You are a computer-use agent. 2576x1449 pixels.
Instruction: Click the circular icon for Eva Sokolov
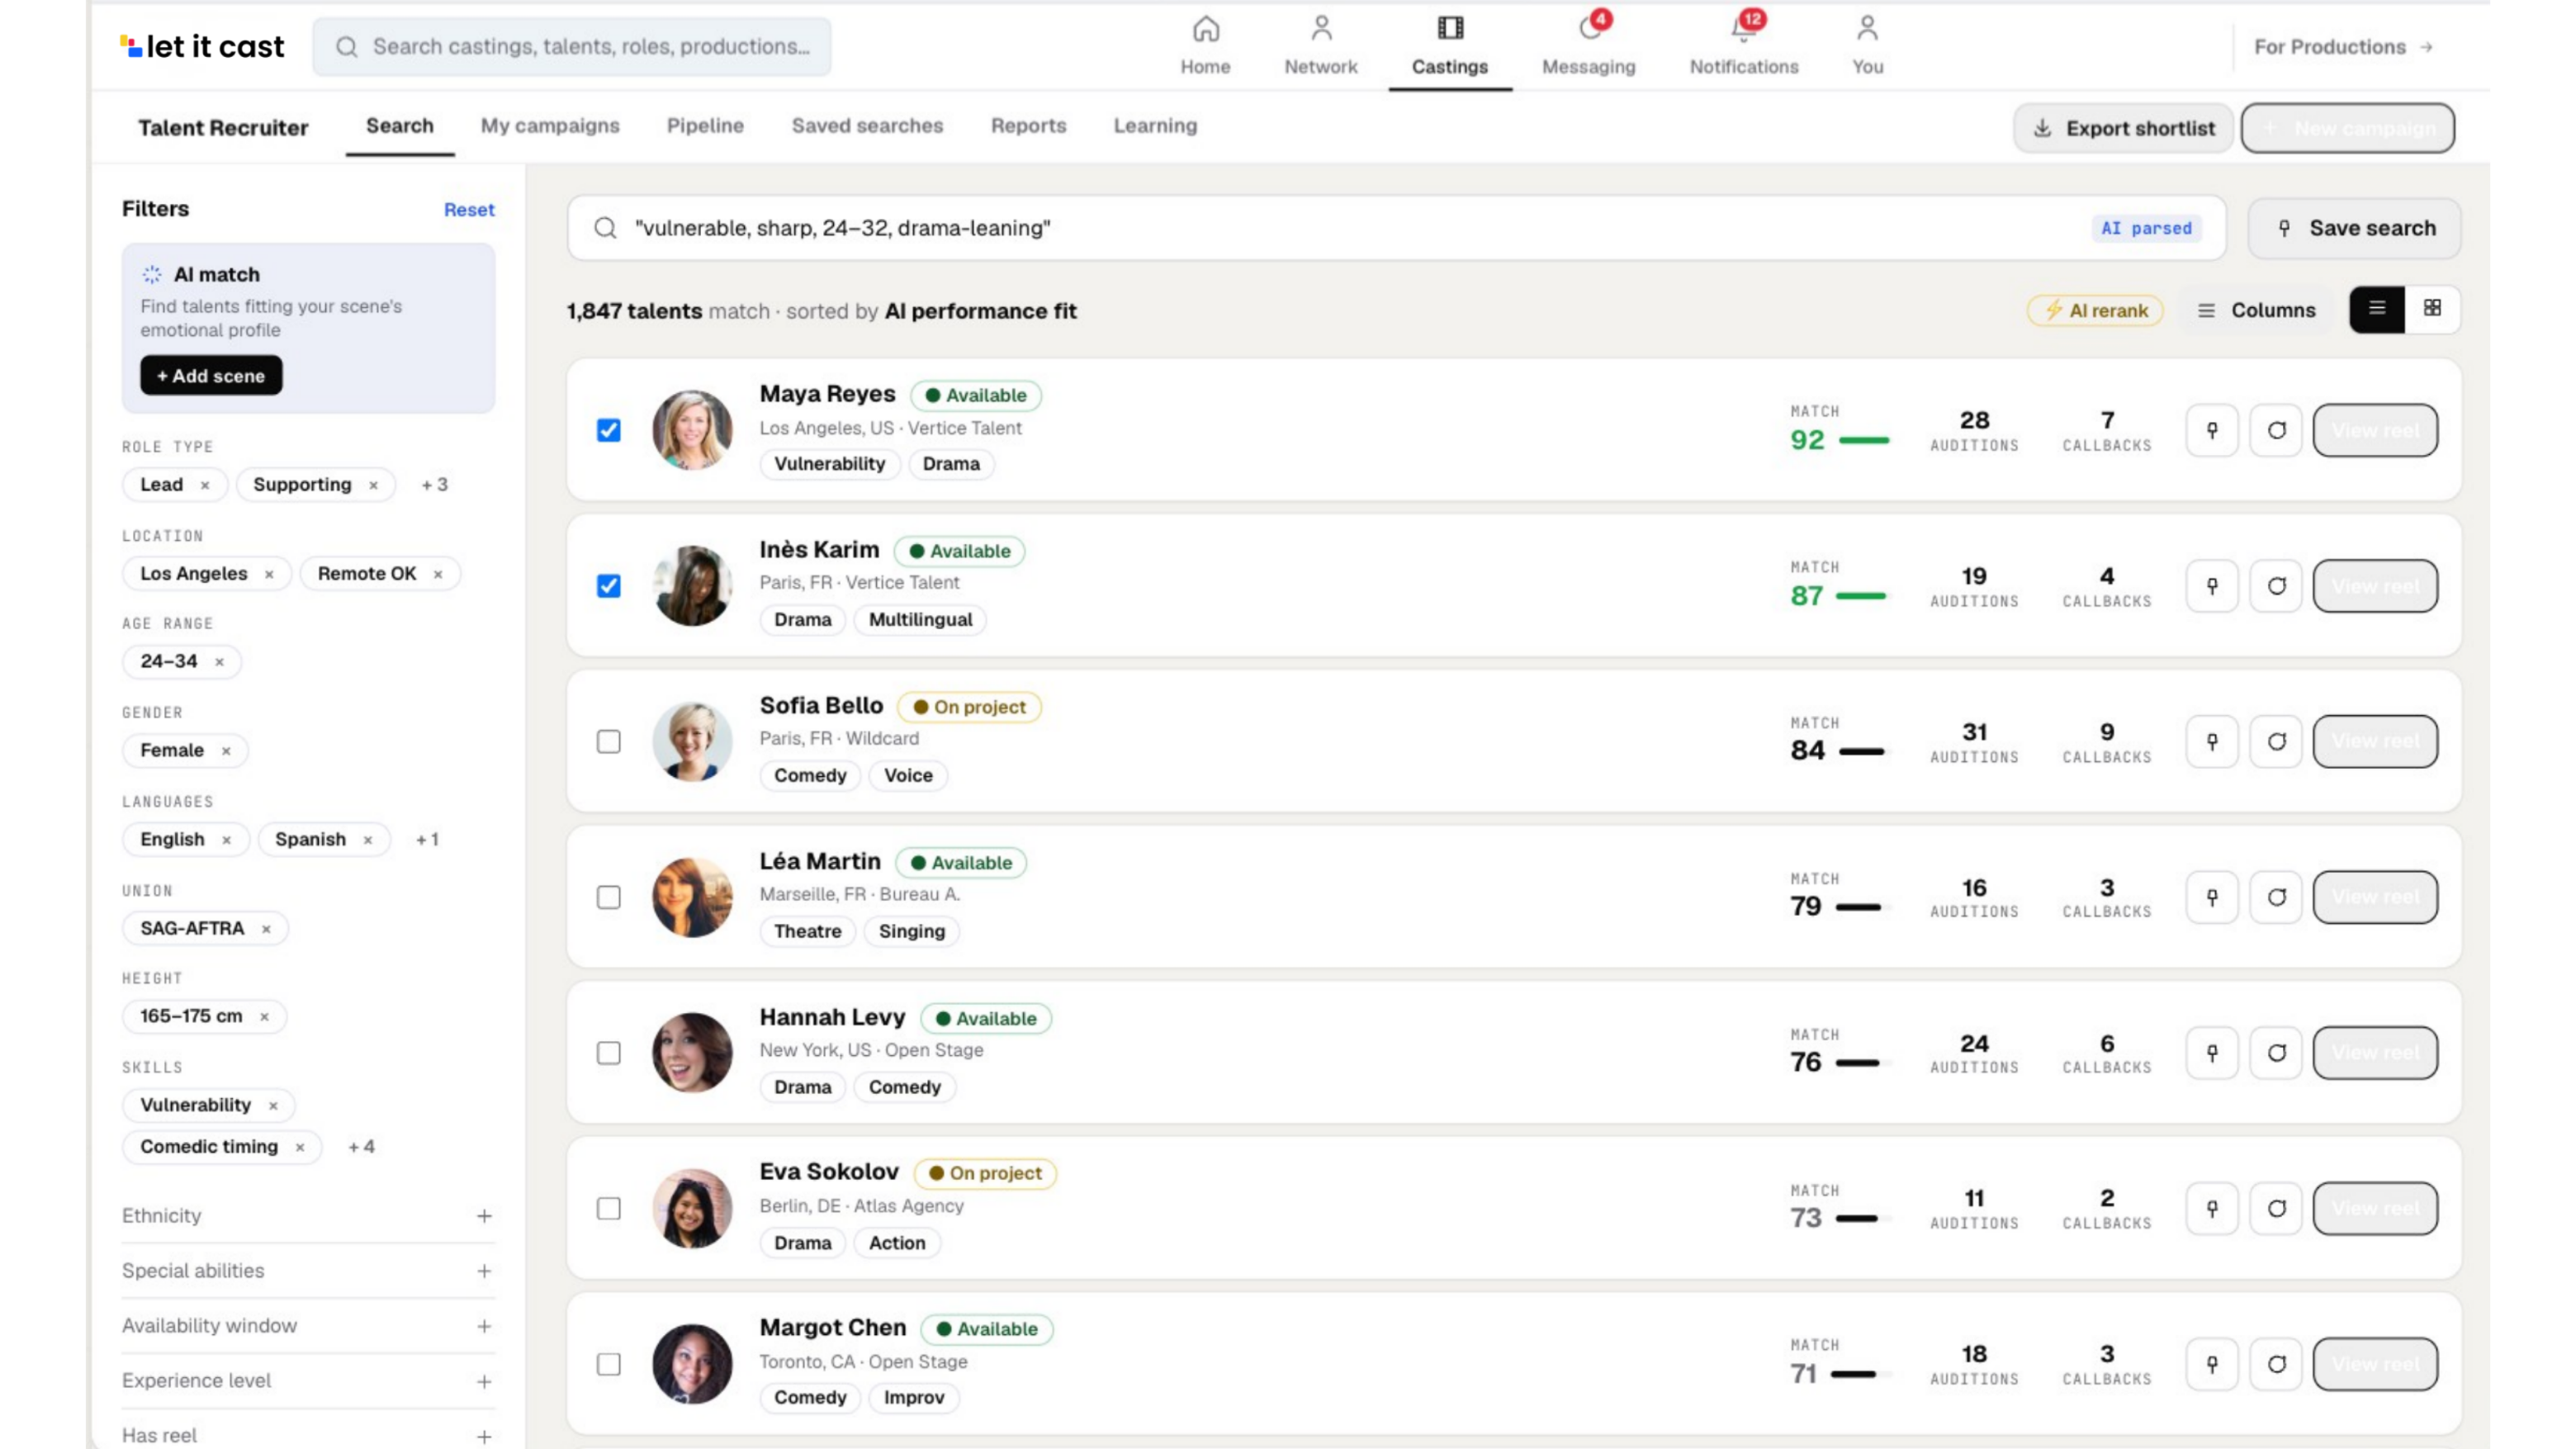[2276, 1208]
